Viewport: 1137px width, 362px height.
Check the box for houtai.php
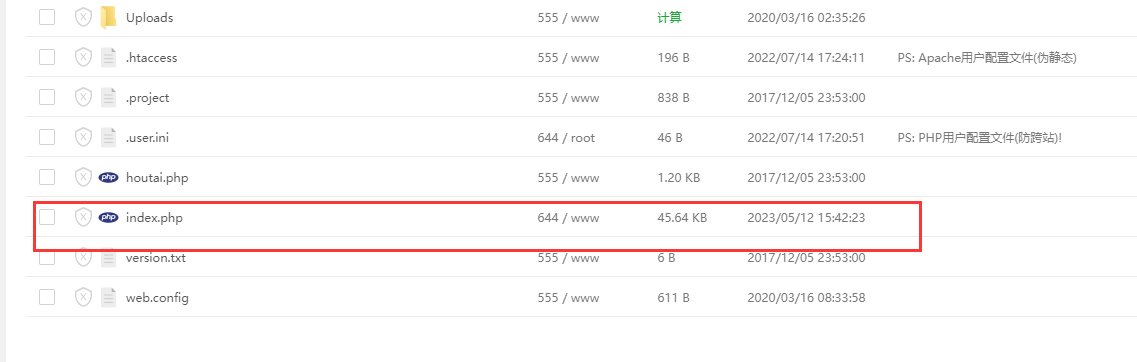click(x=47, y=177)
